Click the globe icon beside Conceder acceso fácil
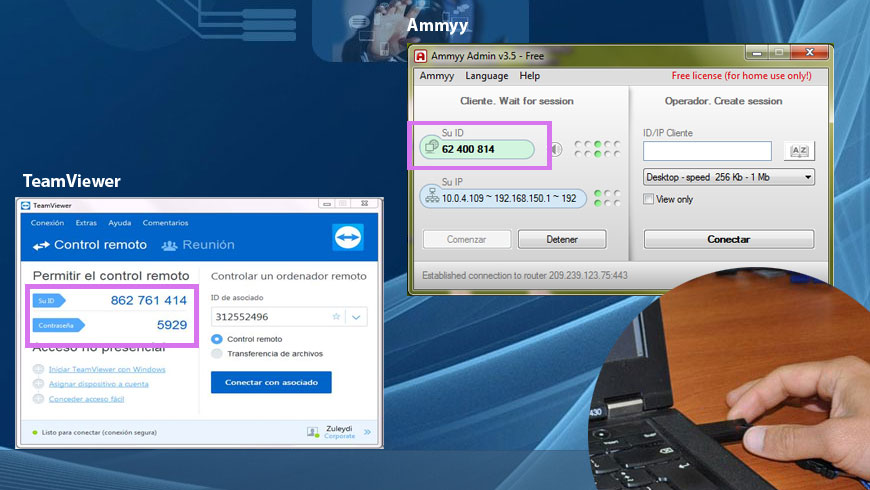Viewport: 870px width, 490px height. pos(38,398)
